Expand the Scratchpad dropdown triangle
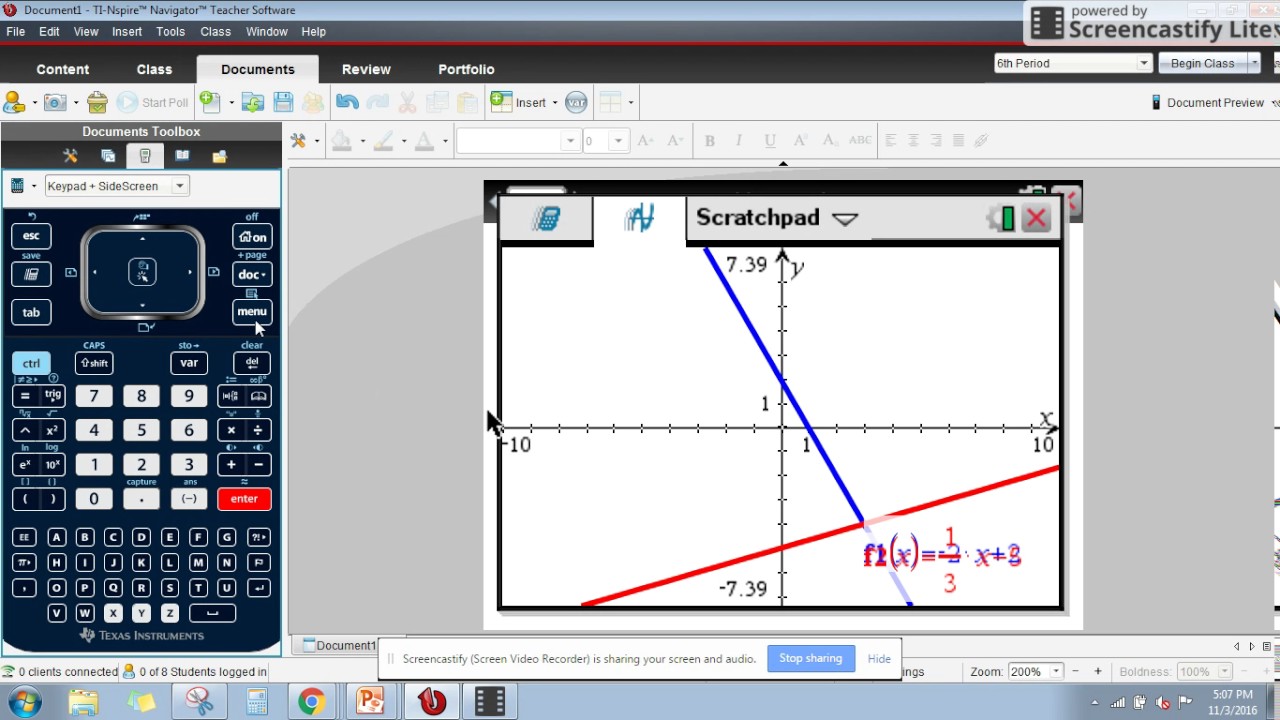 845,219
